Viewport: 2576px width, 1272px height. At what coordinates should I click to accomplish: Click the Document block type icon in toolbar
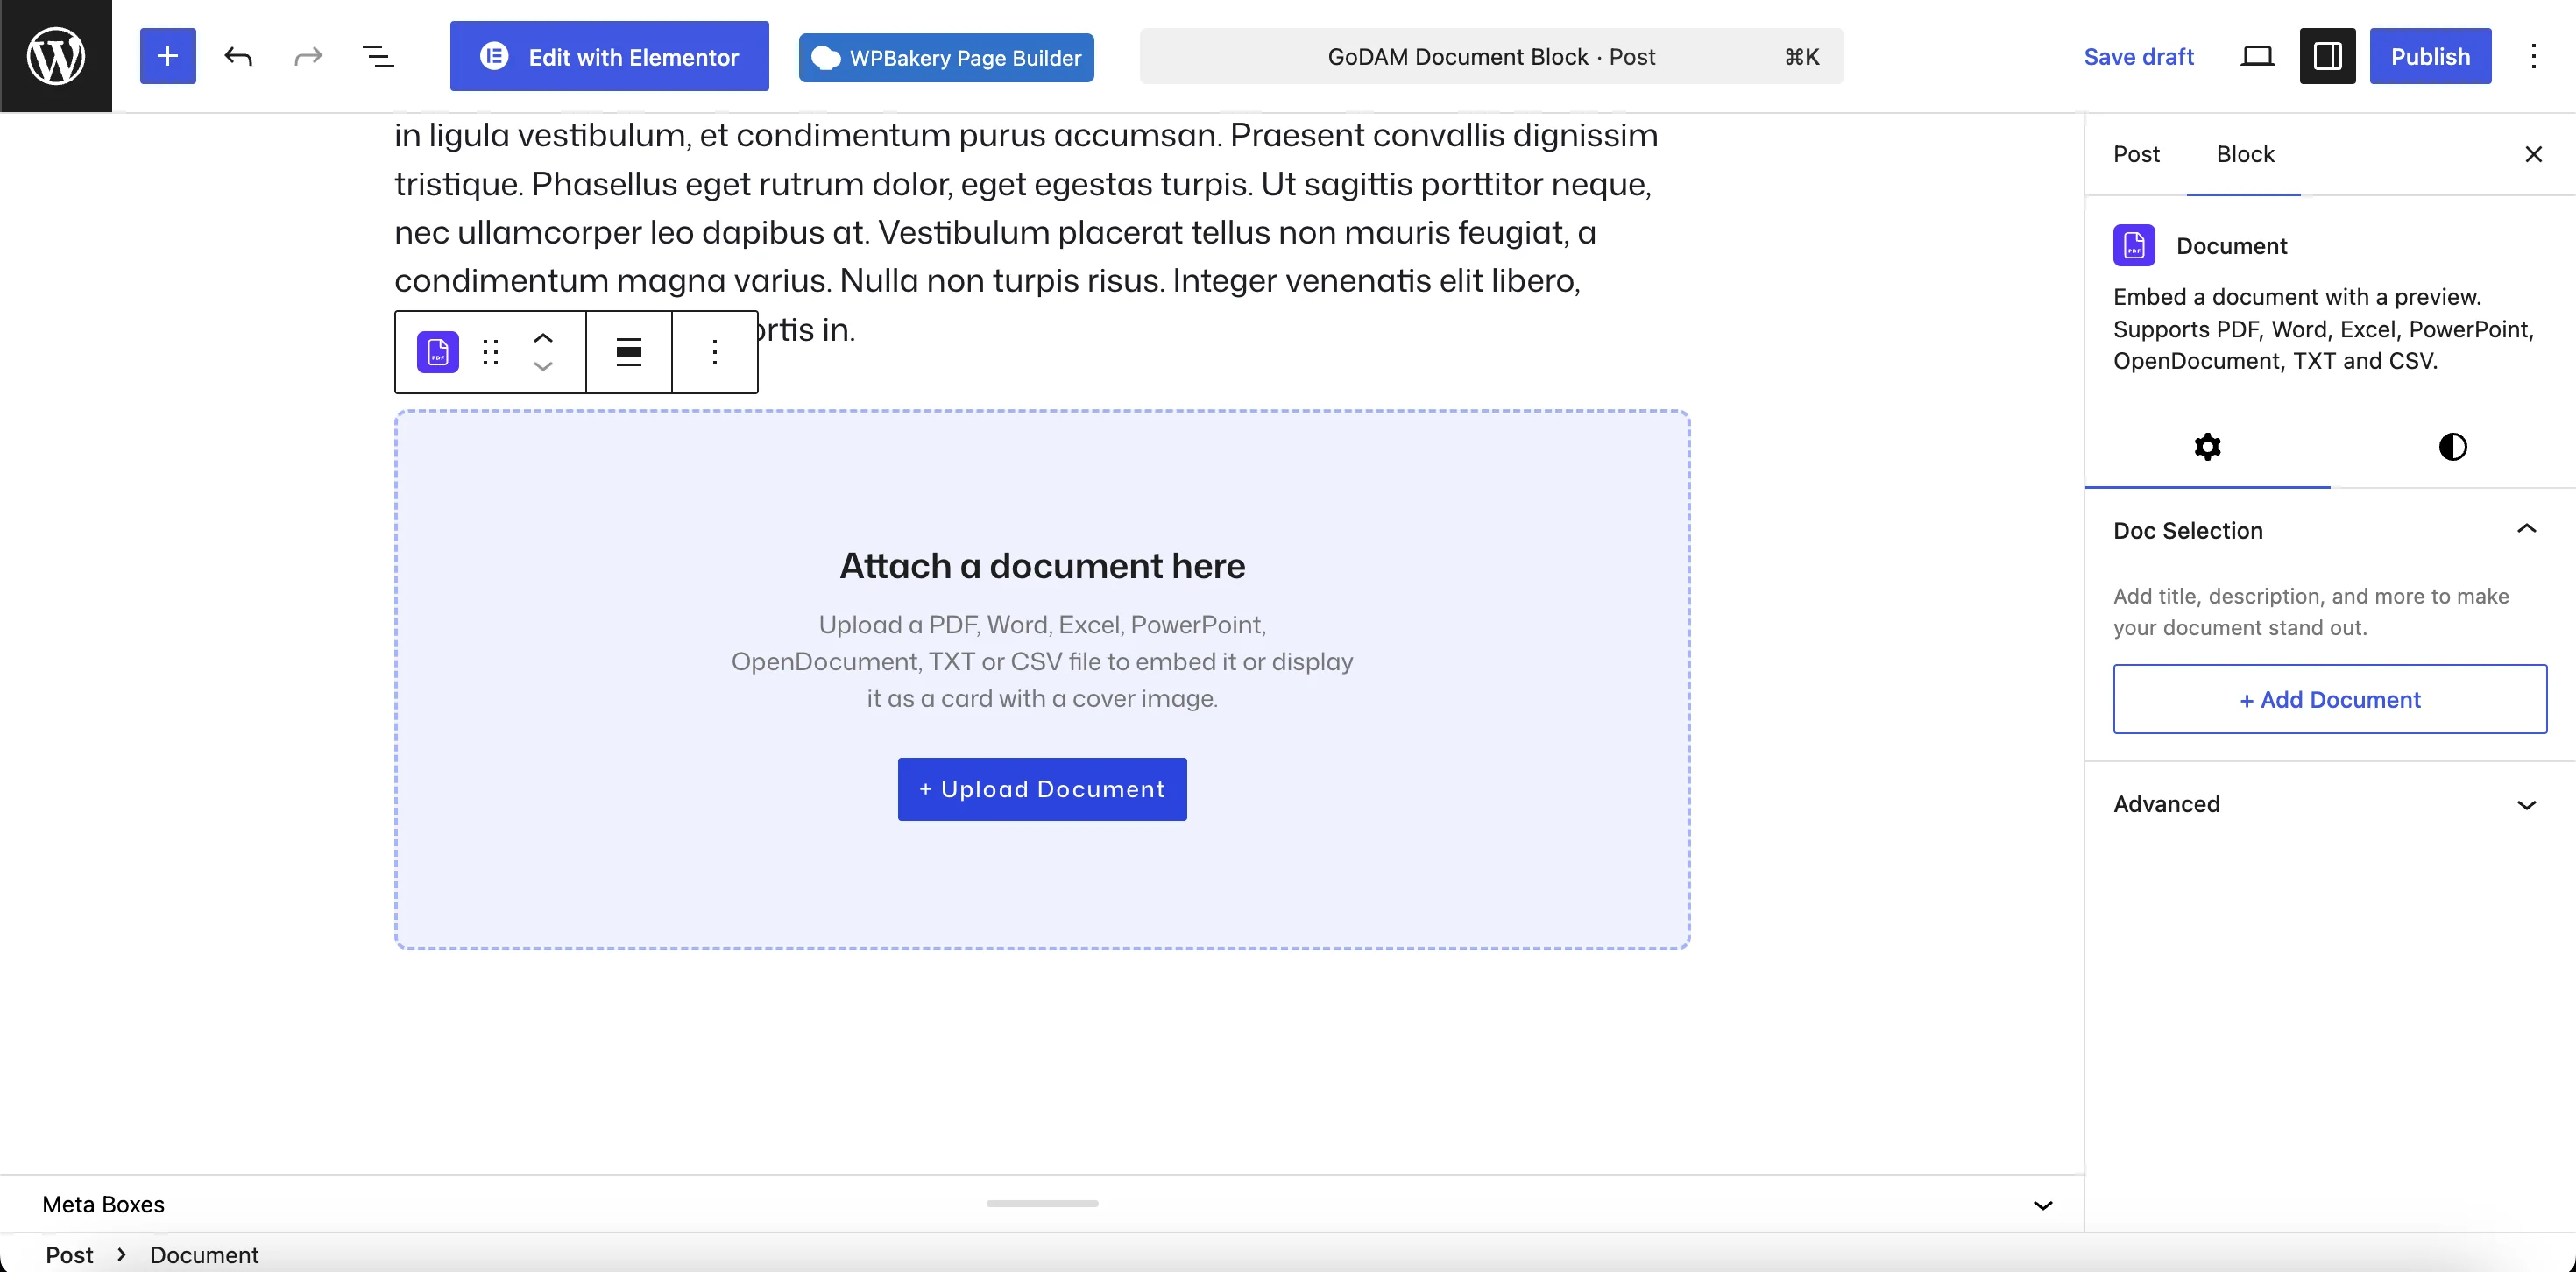point(438,352)
